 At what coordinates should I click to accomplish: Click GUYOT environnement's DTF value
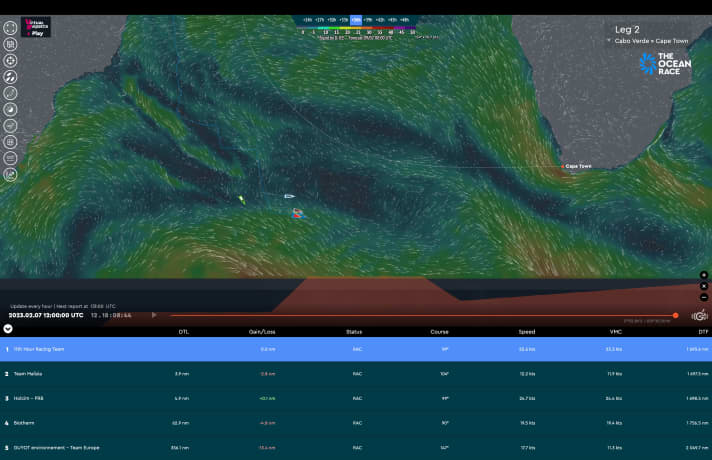tap(697, 447)
